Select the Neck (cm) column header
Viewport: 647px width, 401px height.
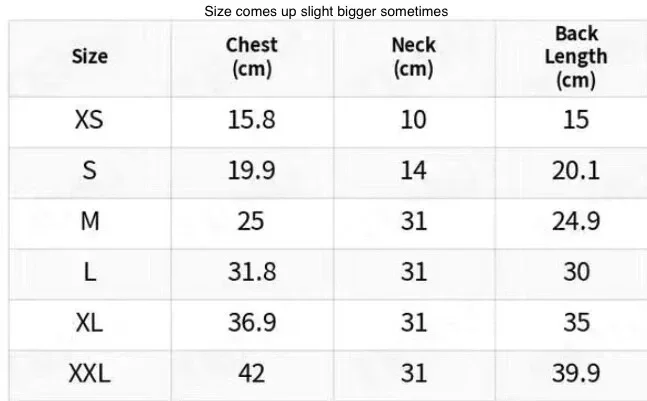click(x=413, y=57)
